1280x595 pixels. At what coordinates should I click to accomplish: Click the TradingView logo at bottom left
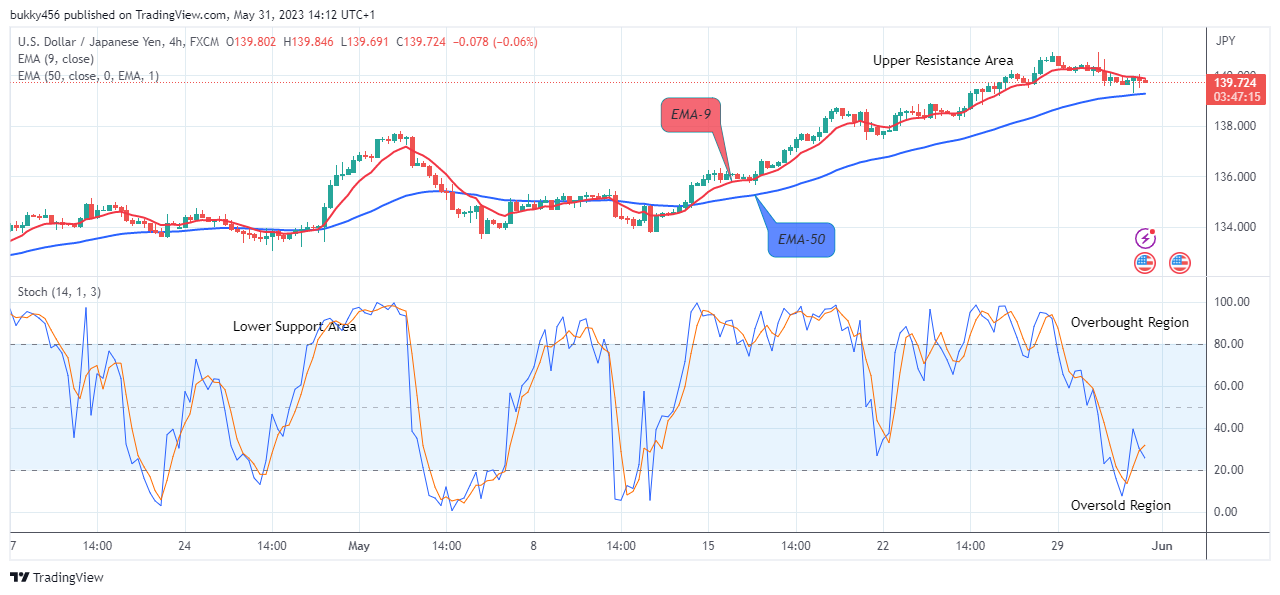[x=56, y=577]
